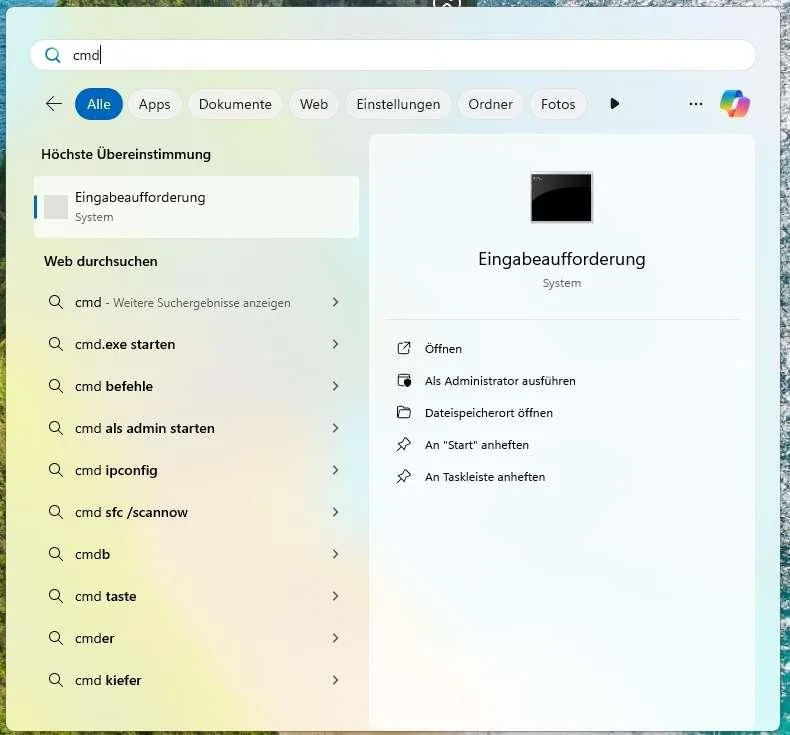
Task: Switch to the Apps filter tab
Action: [x=154, y=104]
